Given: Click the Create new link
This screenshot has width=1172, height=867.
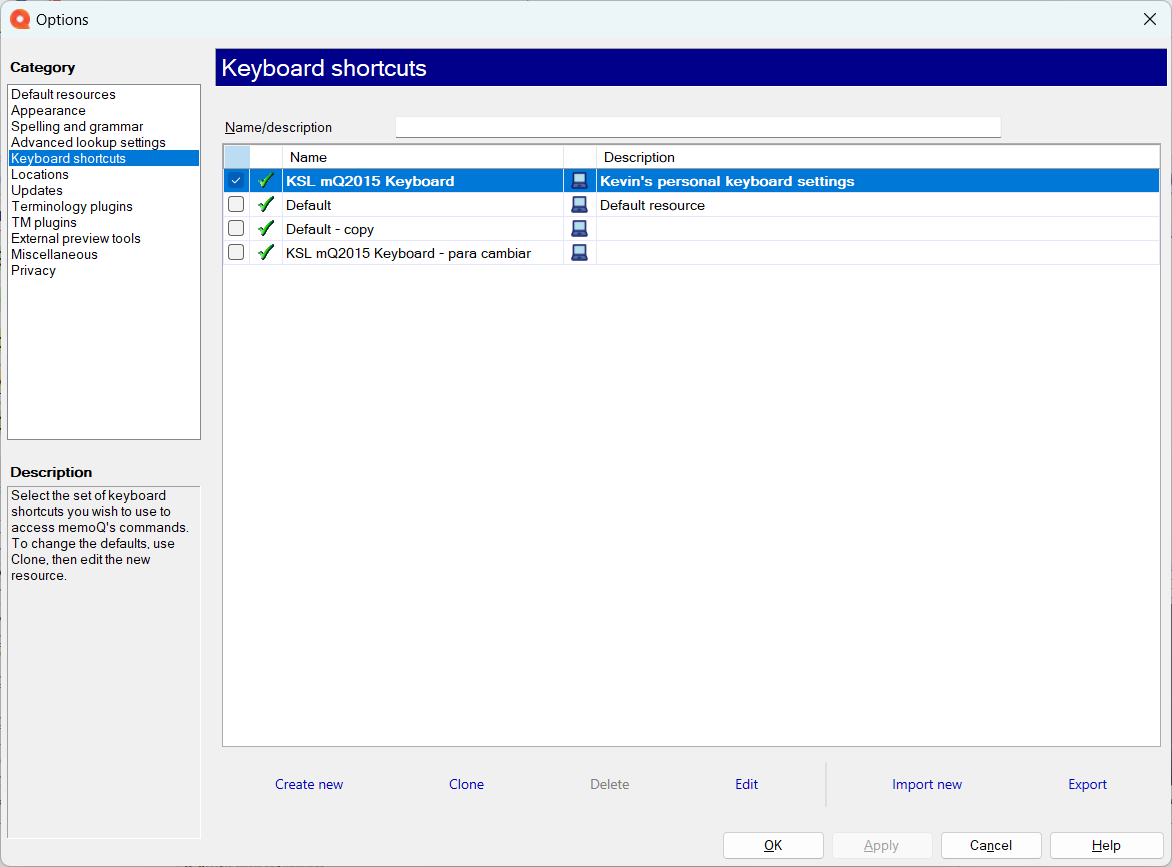Looking at the screenshot, I should pos(309,784).
